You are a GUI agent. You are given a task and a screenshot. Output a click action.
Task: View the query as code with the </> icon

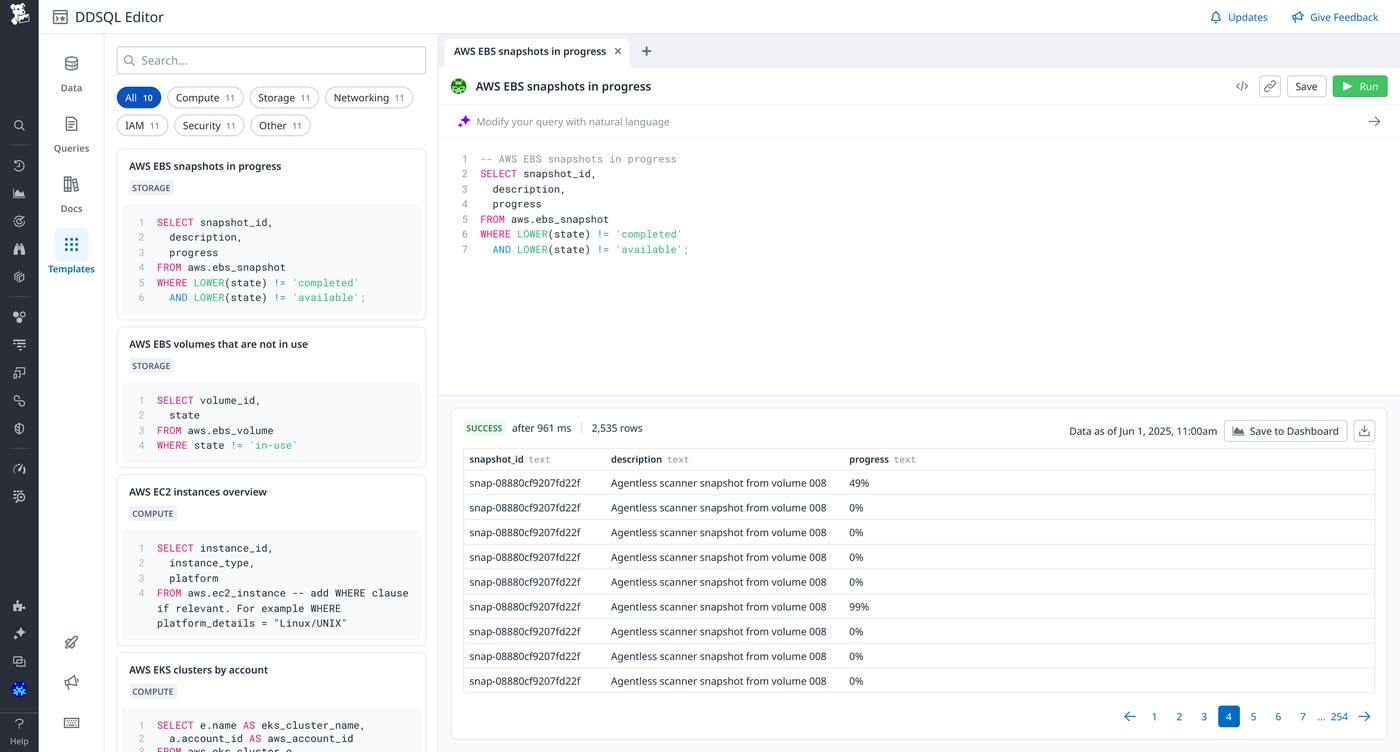pos(1242,86)
